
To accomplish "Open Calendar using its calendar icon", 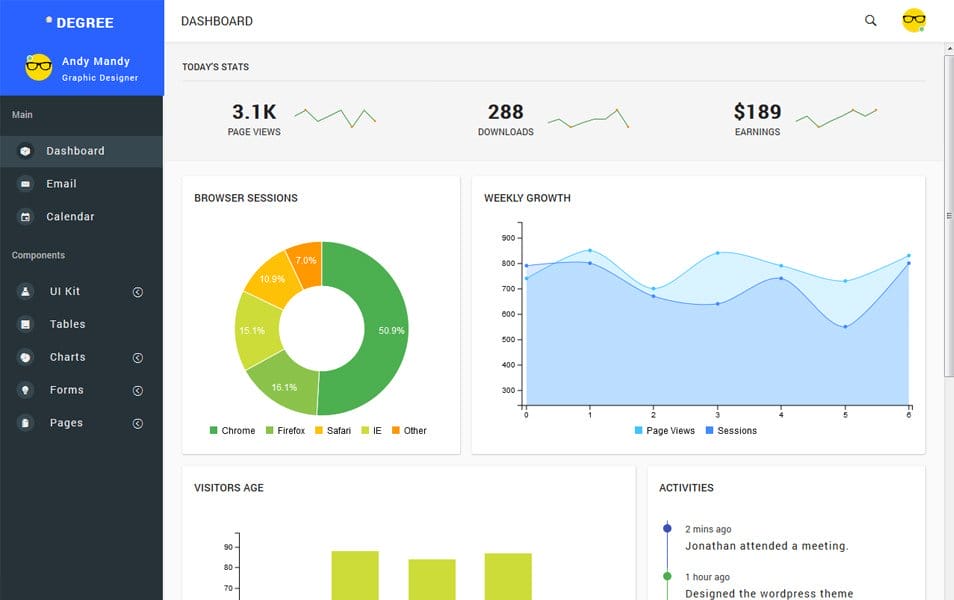I will (x=24, y=216).
